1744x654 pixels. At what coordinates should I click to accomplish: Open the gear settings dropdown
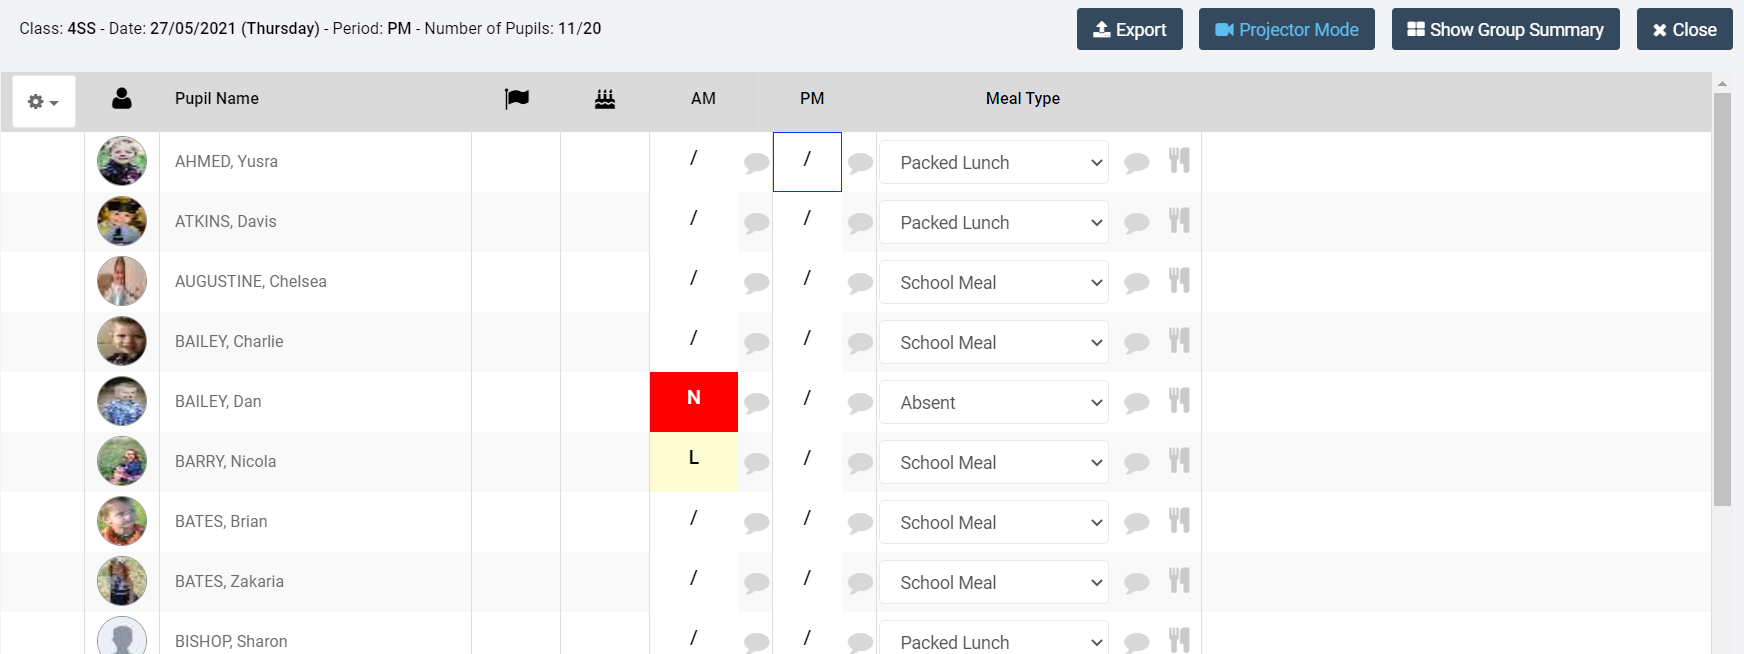(43, 102)
